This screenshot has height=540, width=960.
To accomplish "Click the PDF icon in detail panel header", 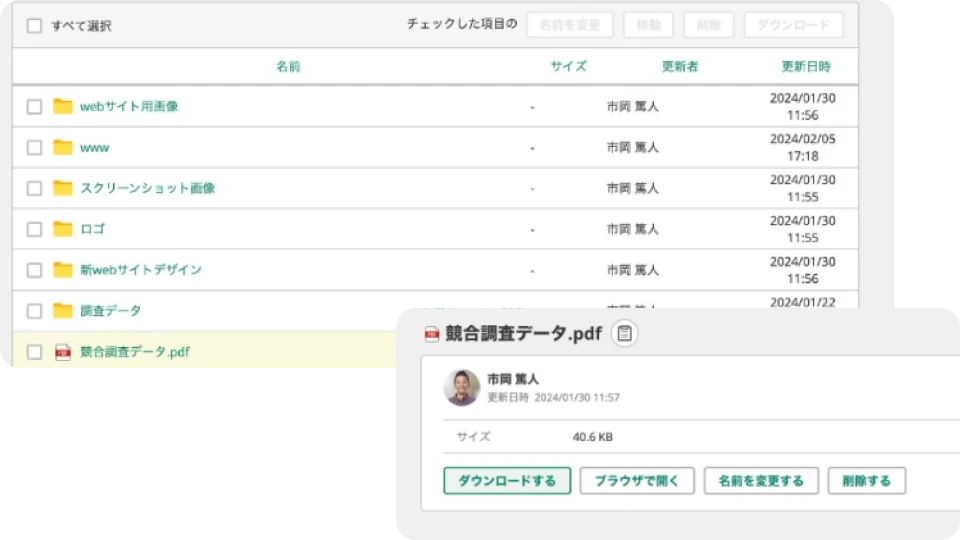I will [x=432, y=334].
